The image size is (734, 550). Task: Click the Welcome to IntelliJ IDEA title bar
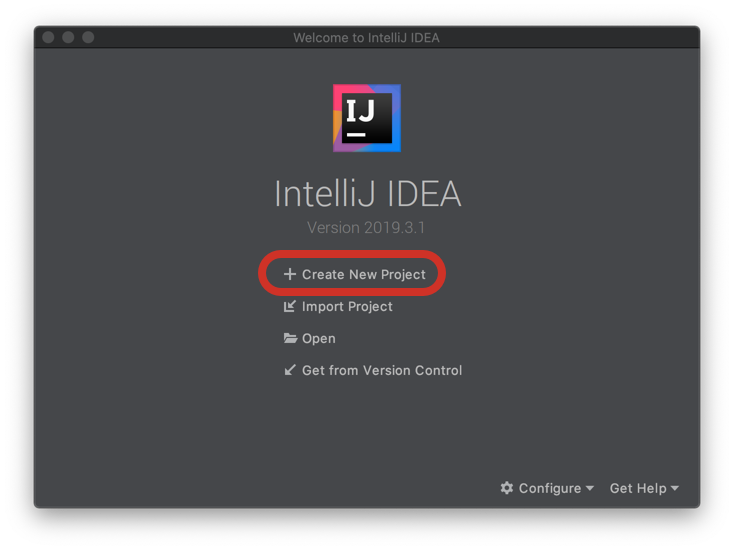[x=367, y=37]
